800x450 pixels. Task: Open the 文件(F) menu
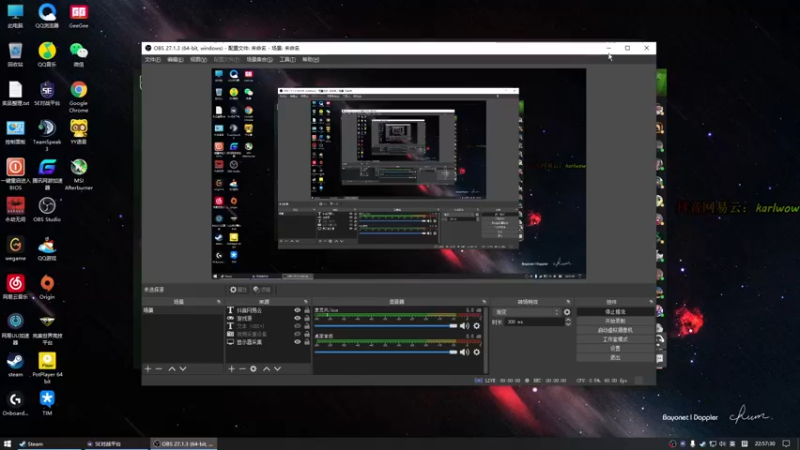tap(152, 60)
